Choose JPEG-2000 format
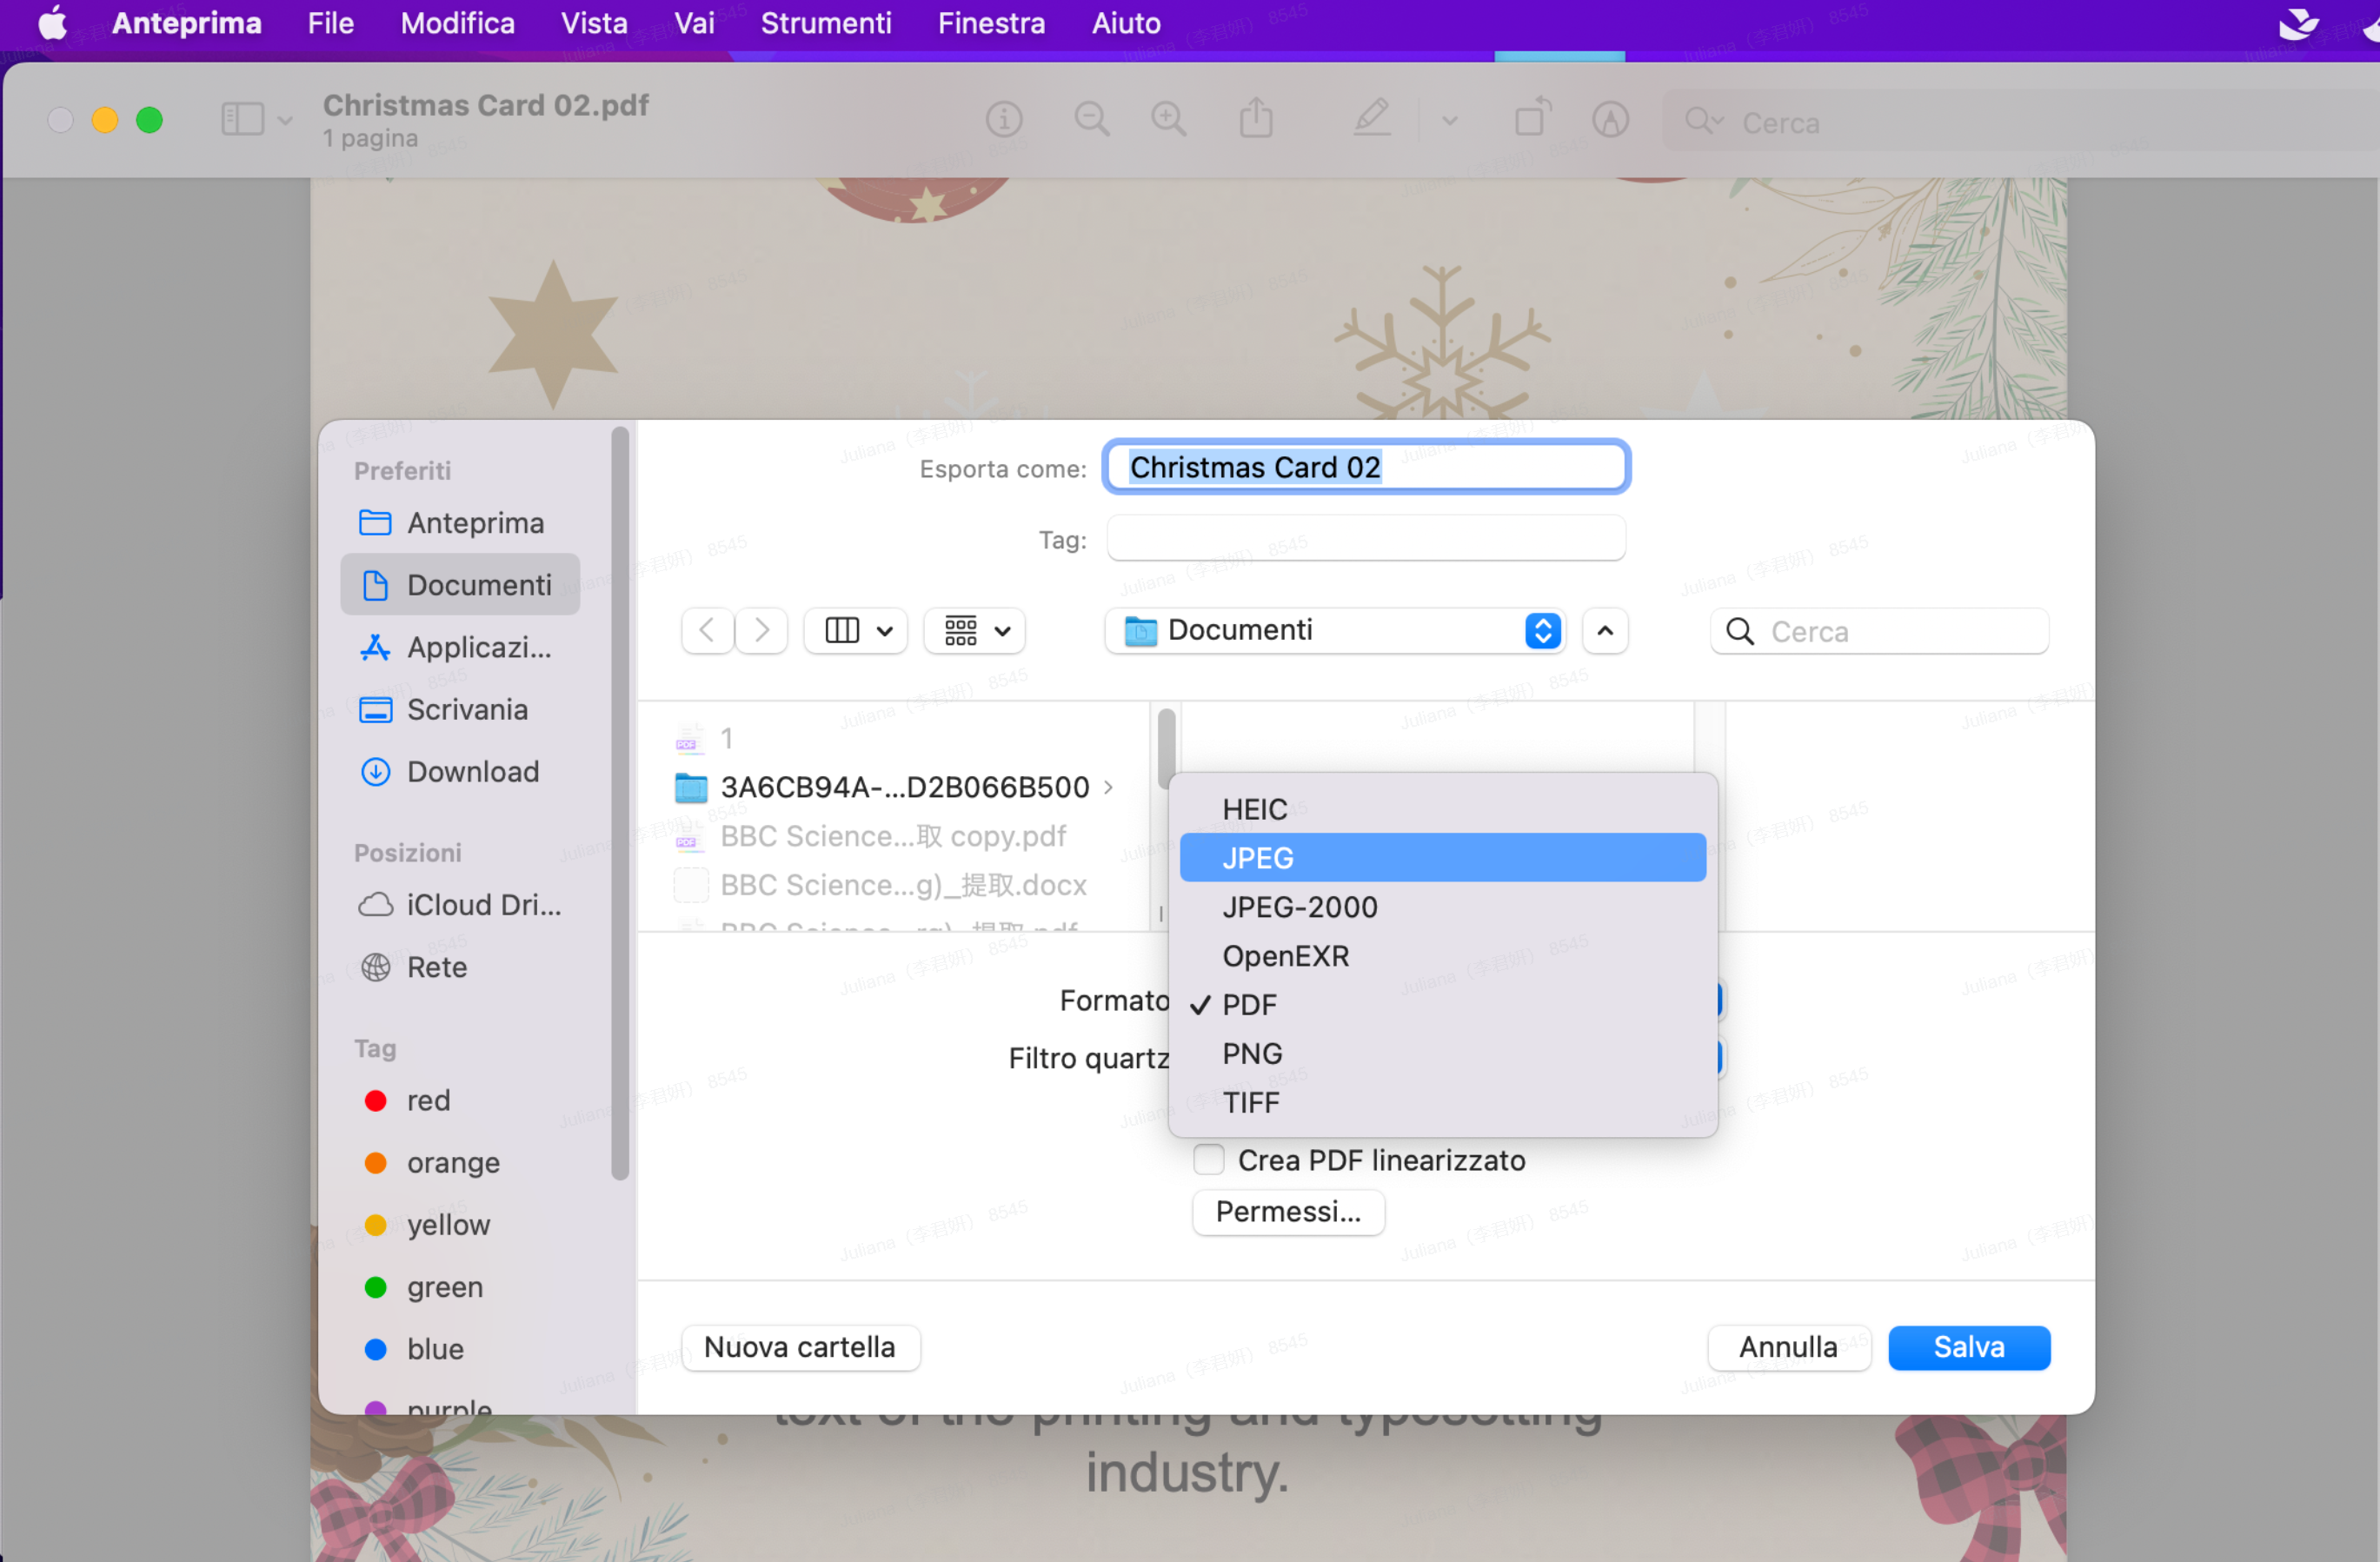Screen dimensions: 2380x1562 click(1443, 907)
